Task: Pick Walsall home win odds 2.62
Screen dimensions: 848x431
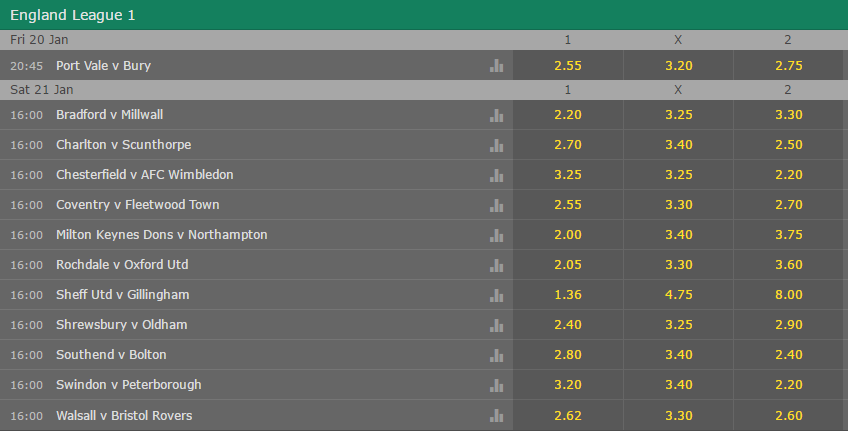Action: tap(568, 415)
